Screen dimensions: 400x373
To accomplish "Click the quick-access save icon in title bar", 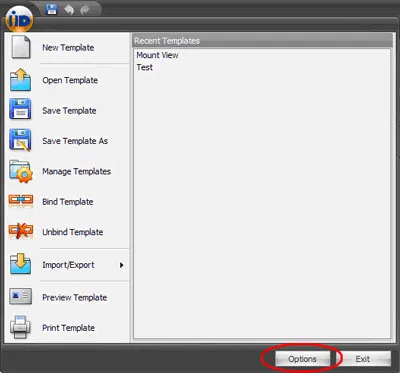I will (51, 9).
